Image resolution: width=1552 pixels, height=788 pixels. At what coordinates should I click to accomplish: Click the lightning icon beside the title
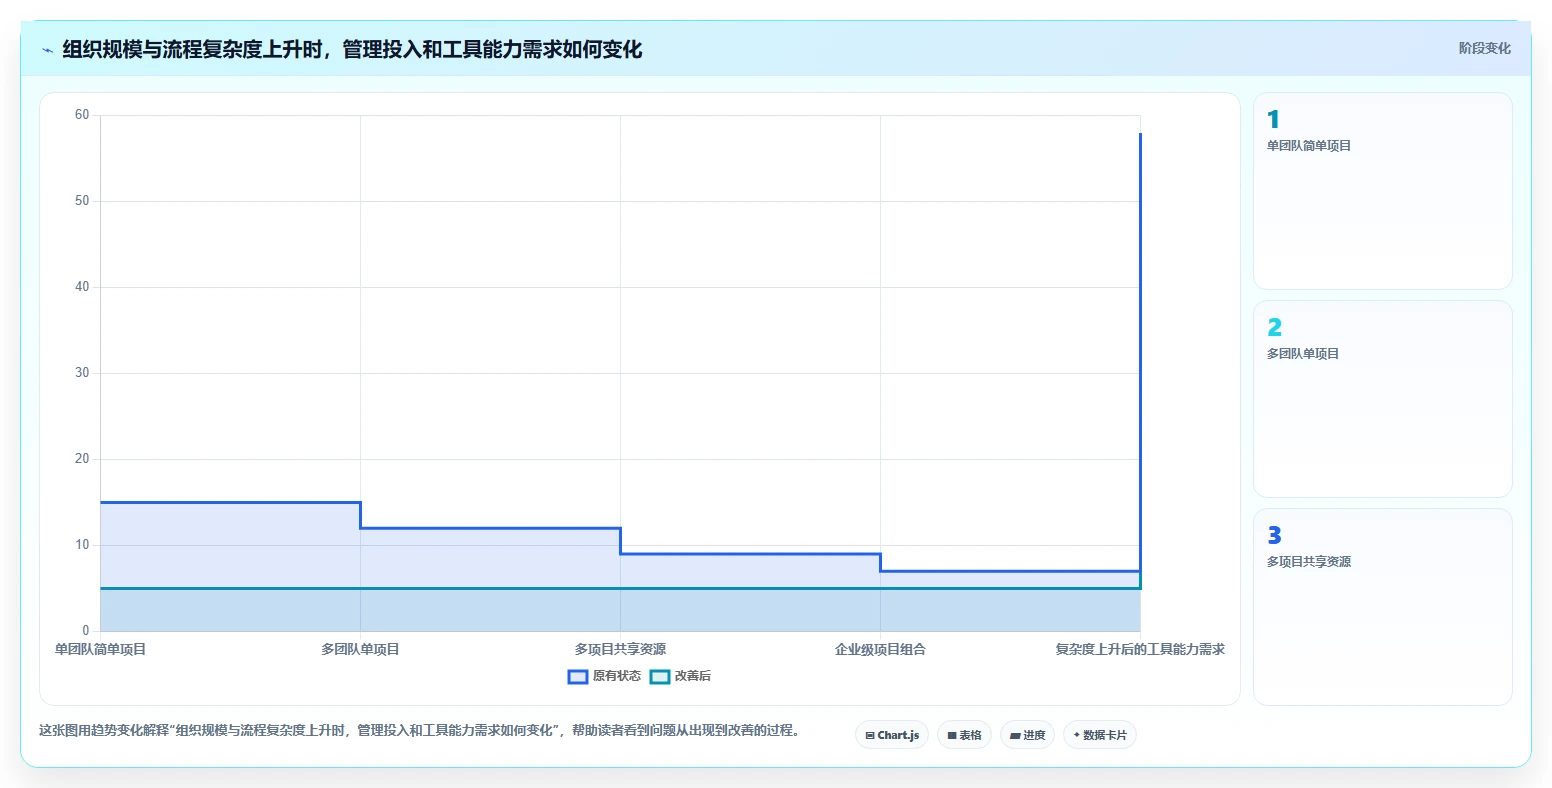click(x=47, y=50)
